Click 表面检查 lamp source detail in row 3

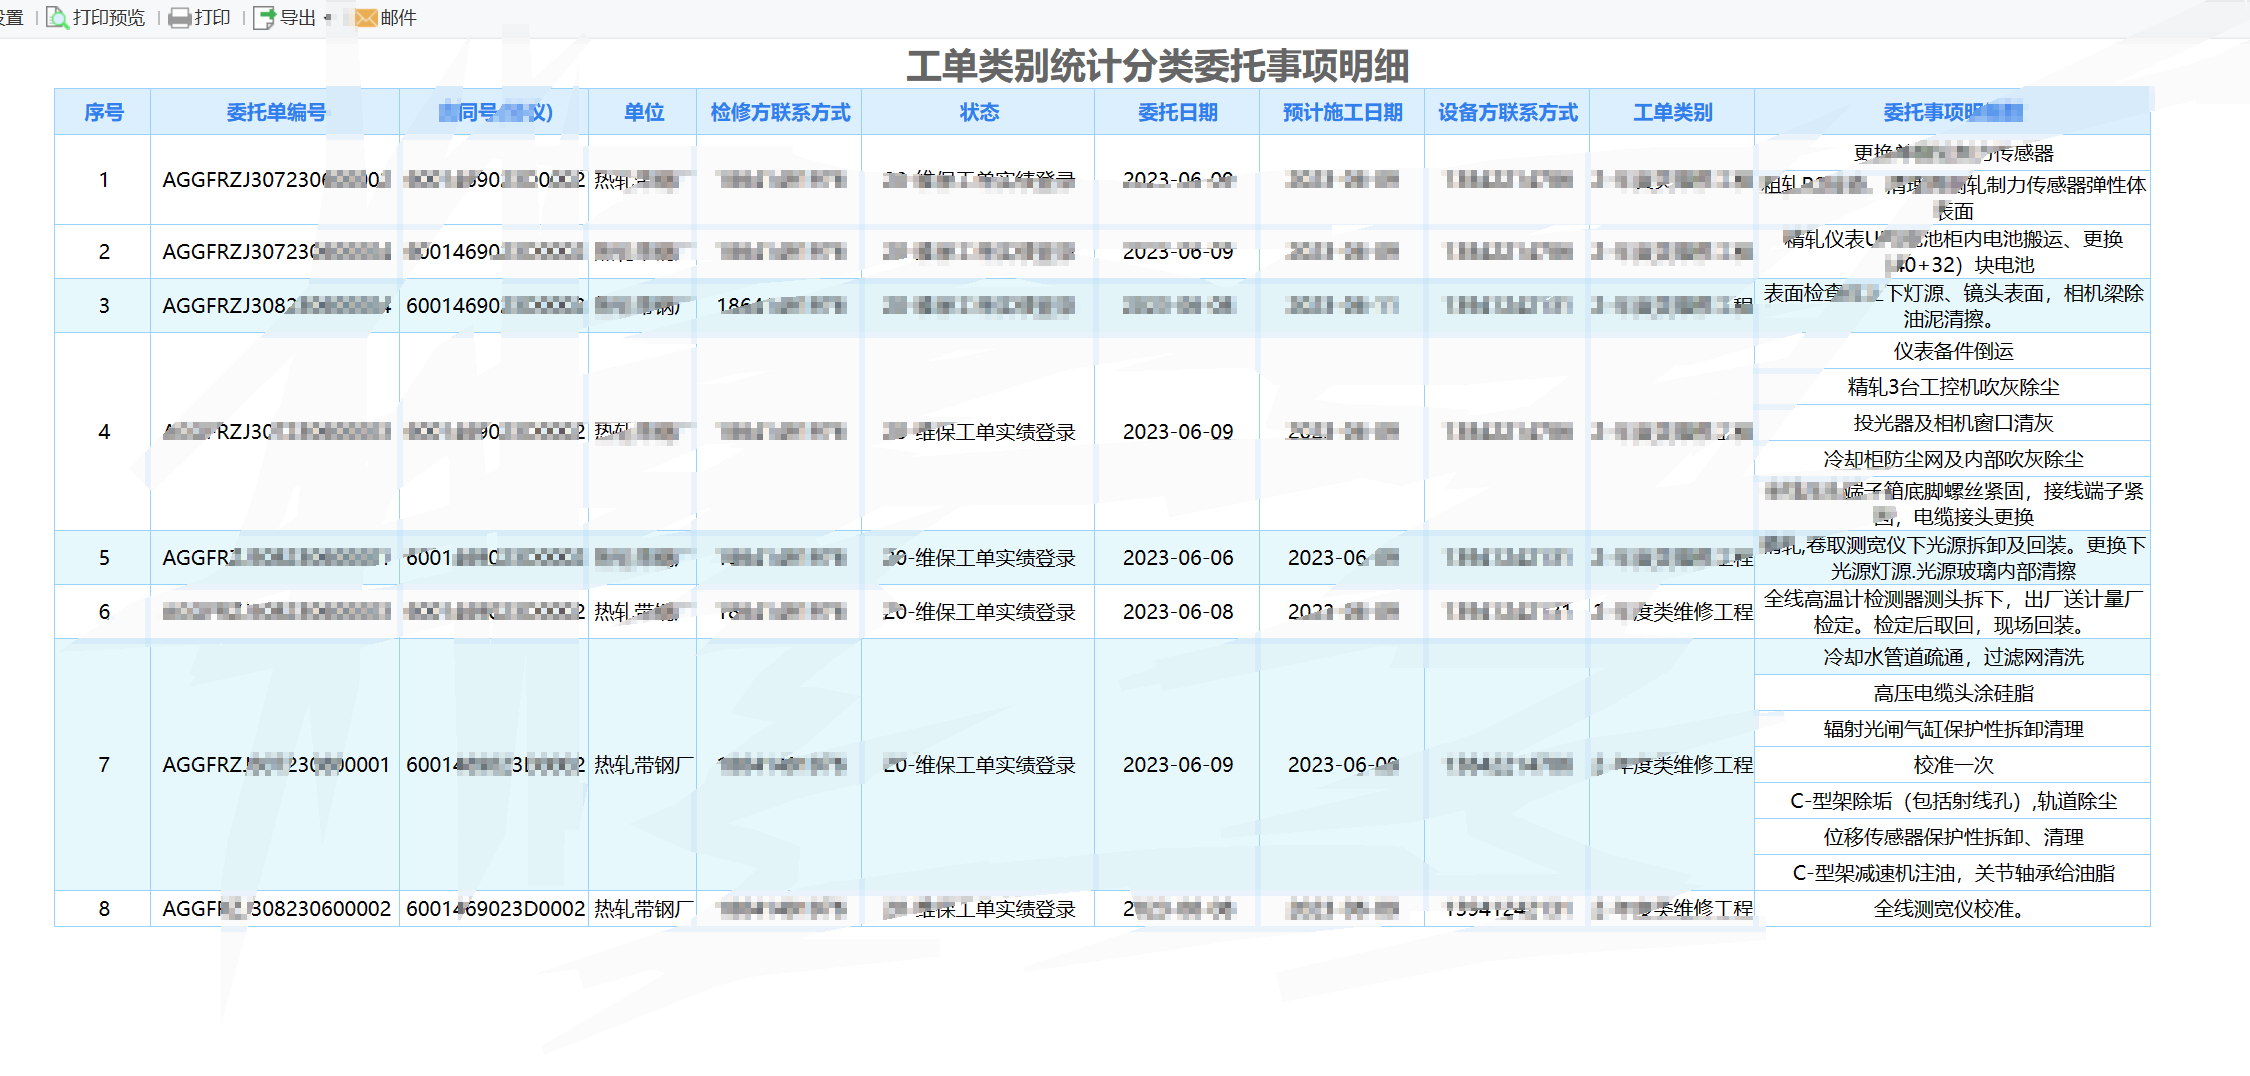(x=1953, y=306)
